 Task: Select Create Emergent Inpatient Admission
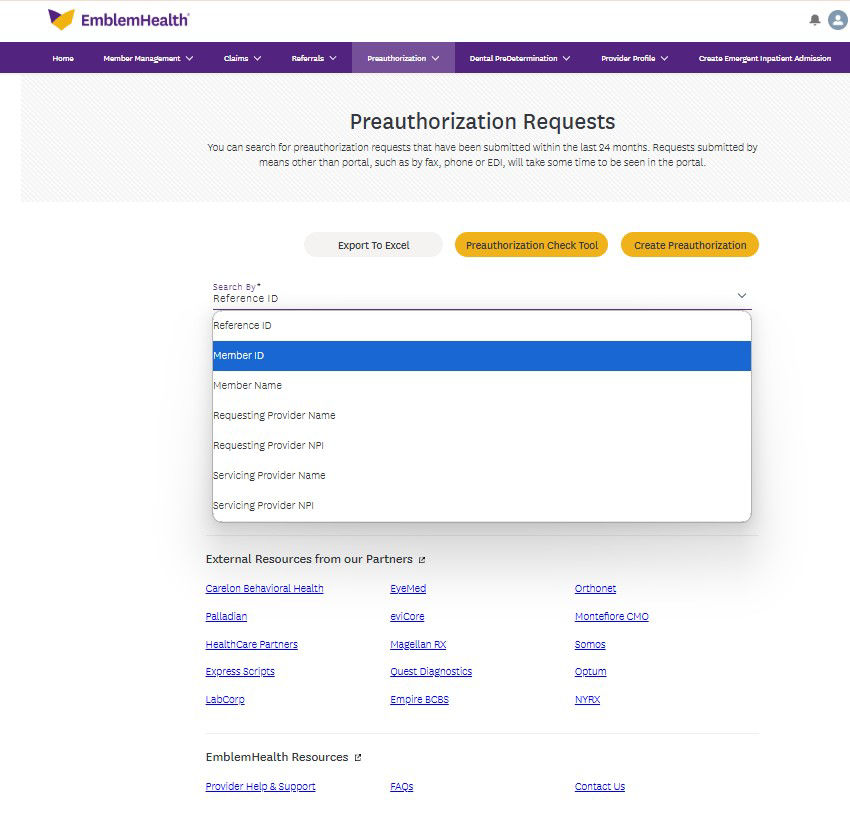point(764,58)
